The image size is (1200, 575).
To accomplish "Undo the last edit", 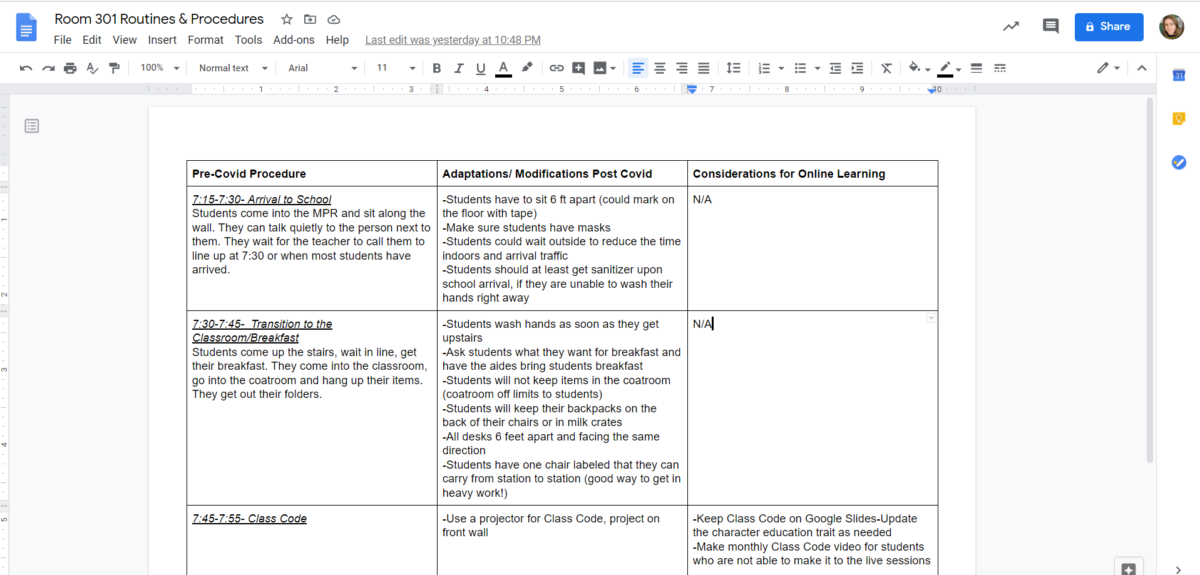I will pos(26,68).
